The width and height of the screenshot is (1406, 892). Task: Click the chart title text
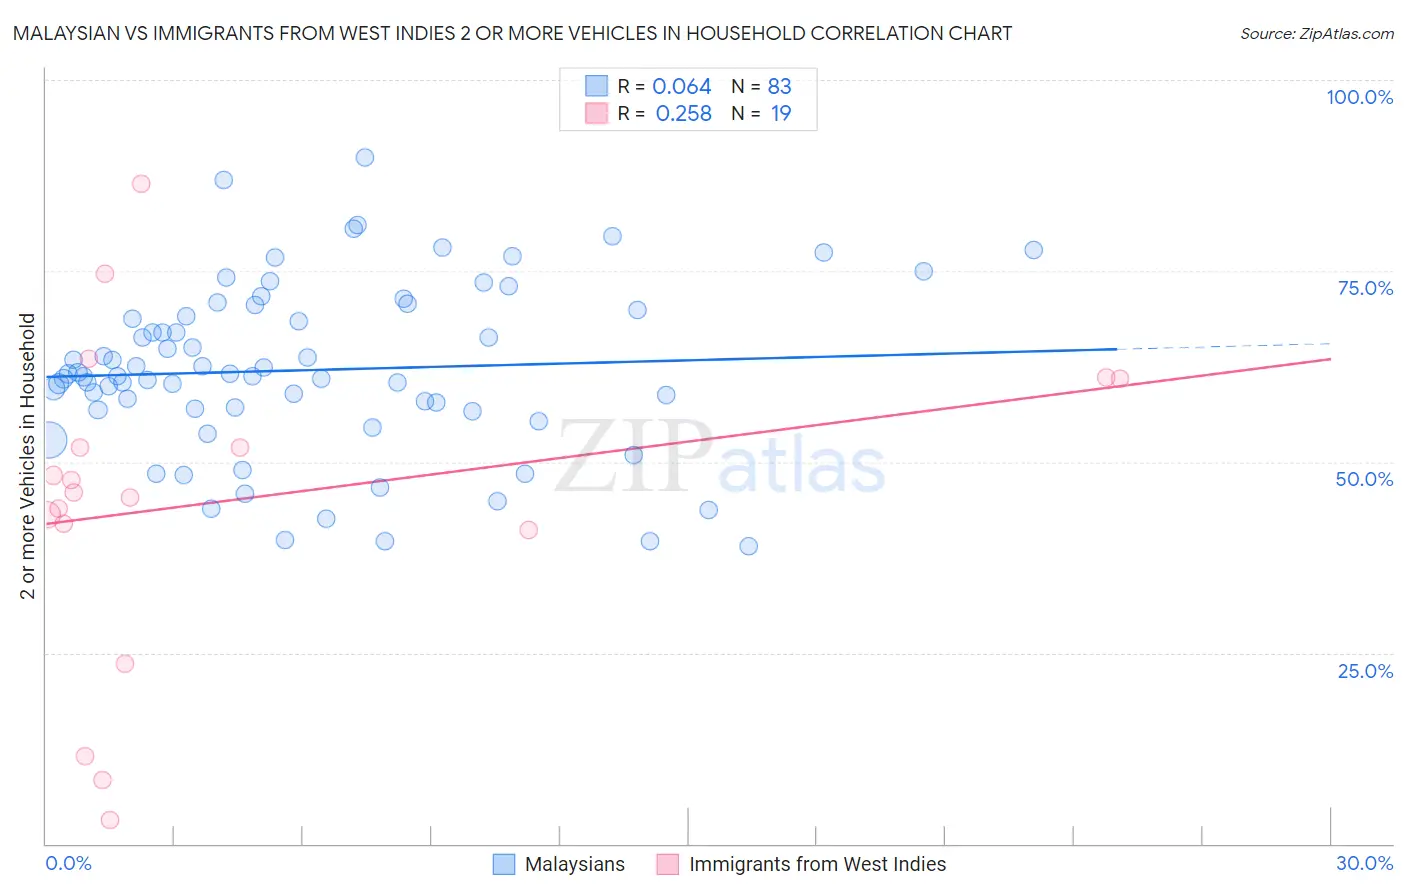[512, 33]
